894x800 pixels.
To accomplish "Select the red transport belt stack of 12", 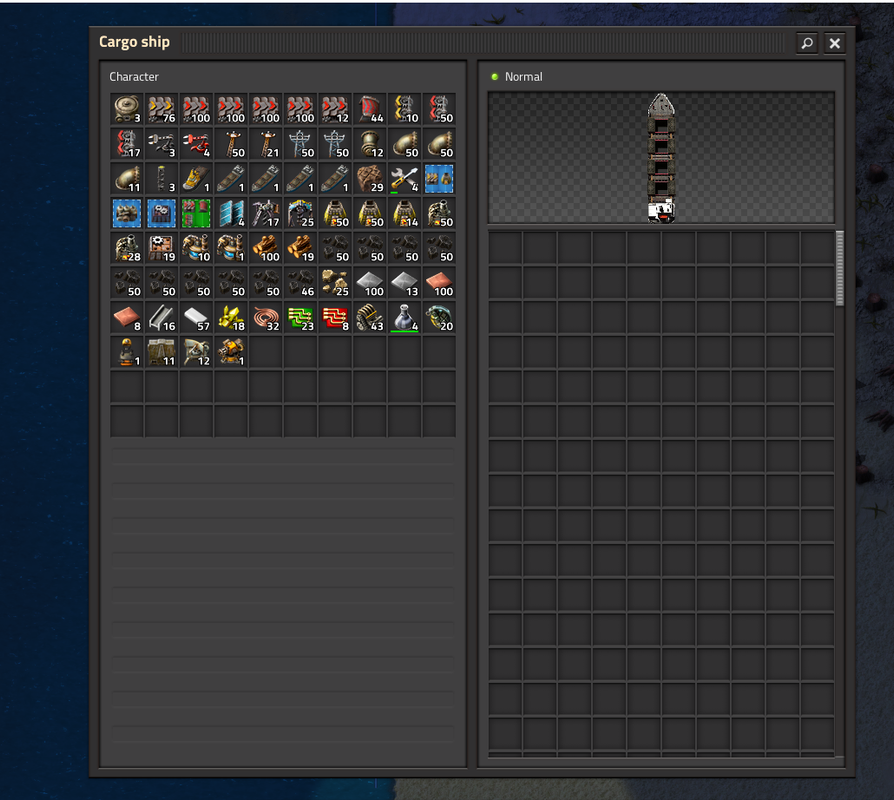I will pyautogui.click(x=335, y=109).
